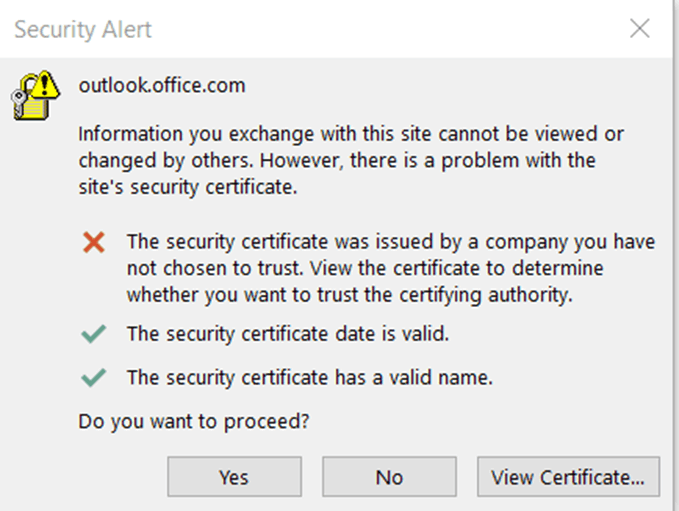Click 'The security certificate date is valid' text
This screenshot has width=679, height=511.
(x=287, y=335)
